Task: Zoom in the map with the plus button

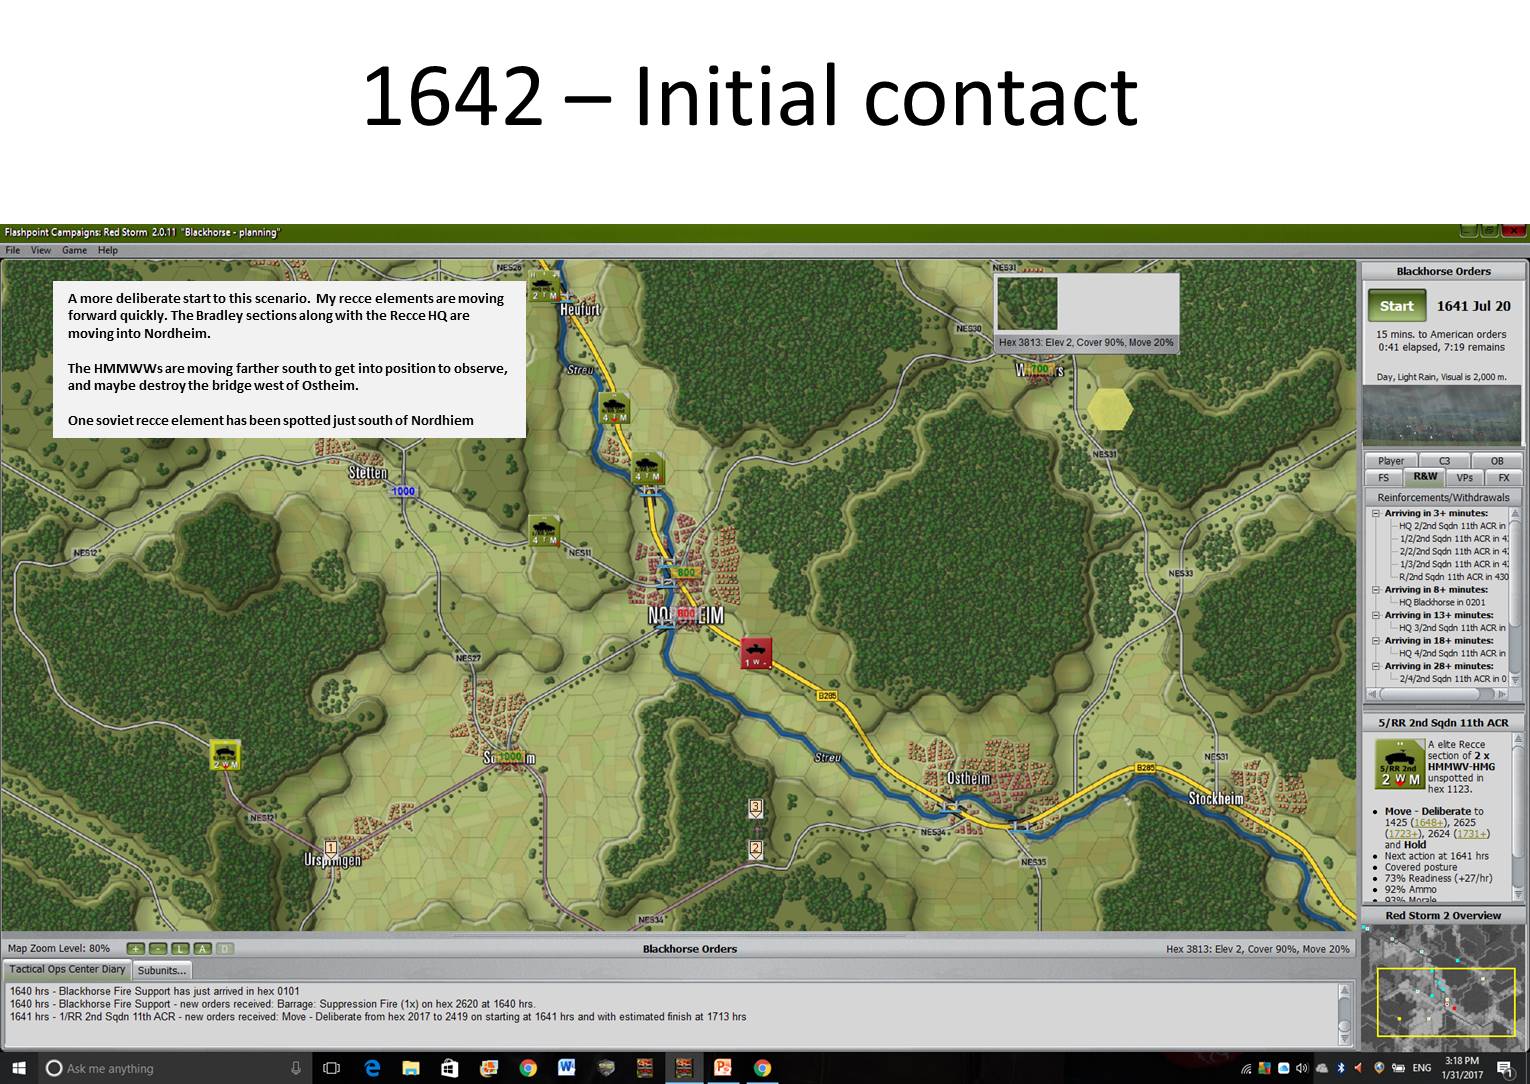Action: [x=135, y=948]
